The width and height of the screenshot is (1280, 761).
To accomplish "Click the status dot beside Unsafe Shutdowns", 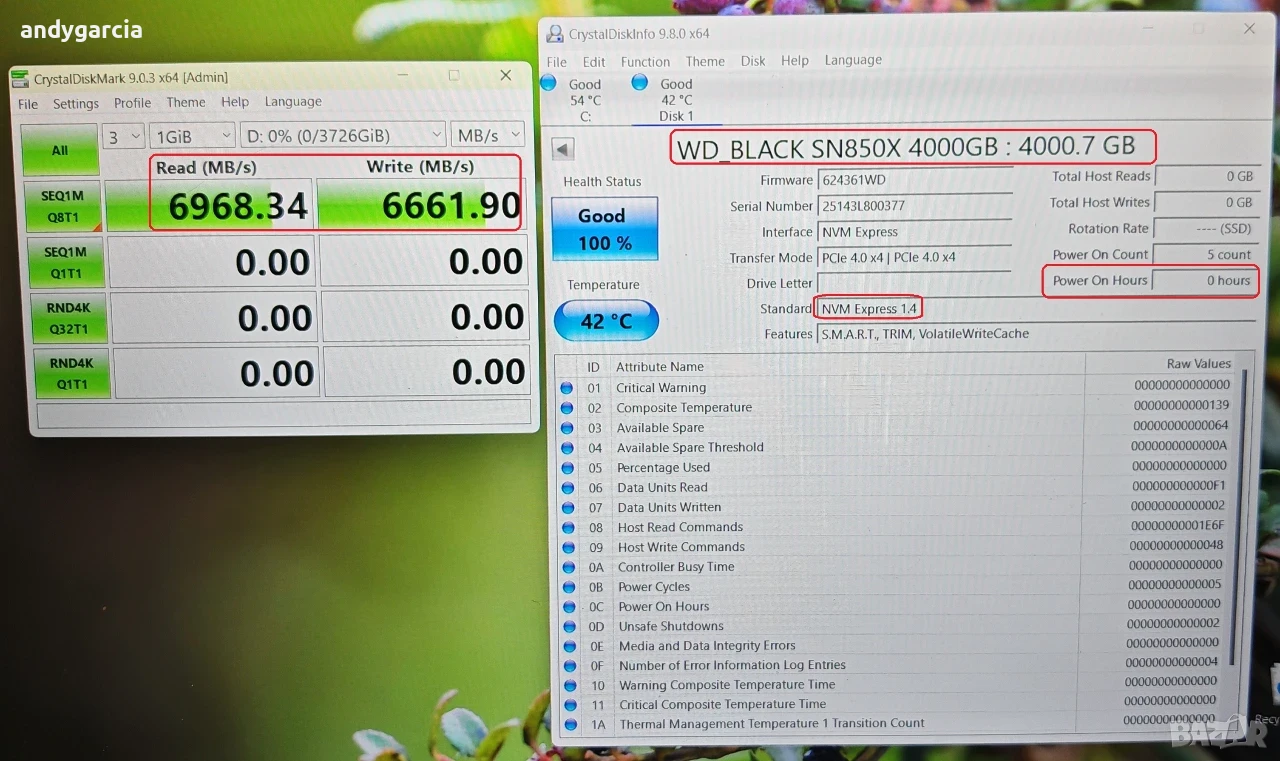I will point(569,626).
